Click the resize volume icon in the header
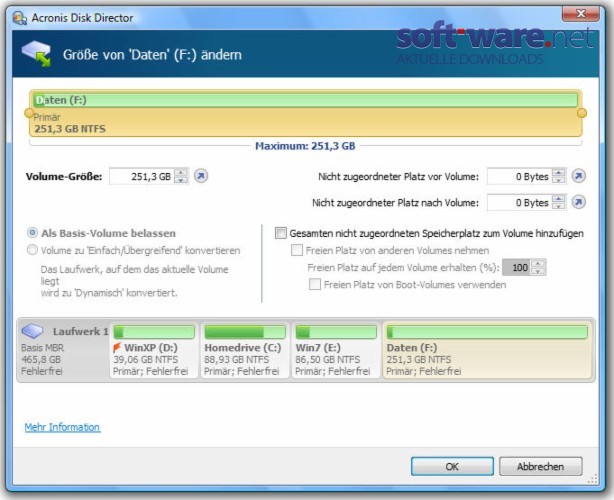 point(36,54)
